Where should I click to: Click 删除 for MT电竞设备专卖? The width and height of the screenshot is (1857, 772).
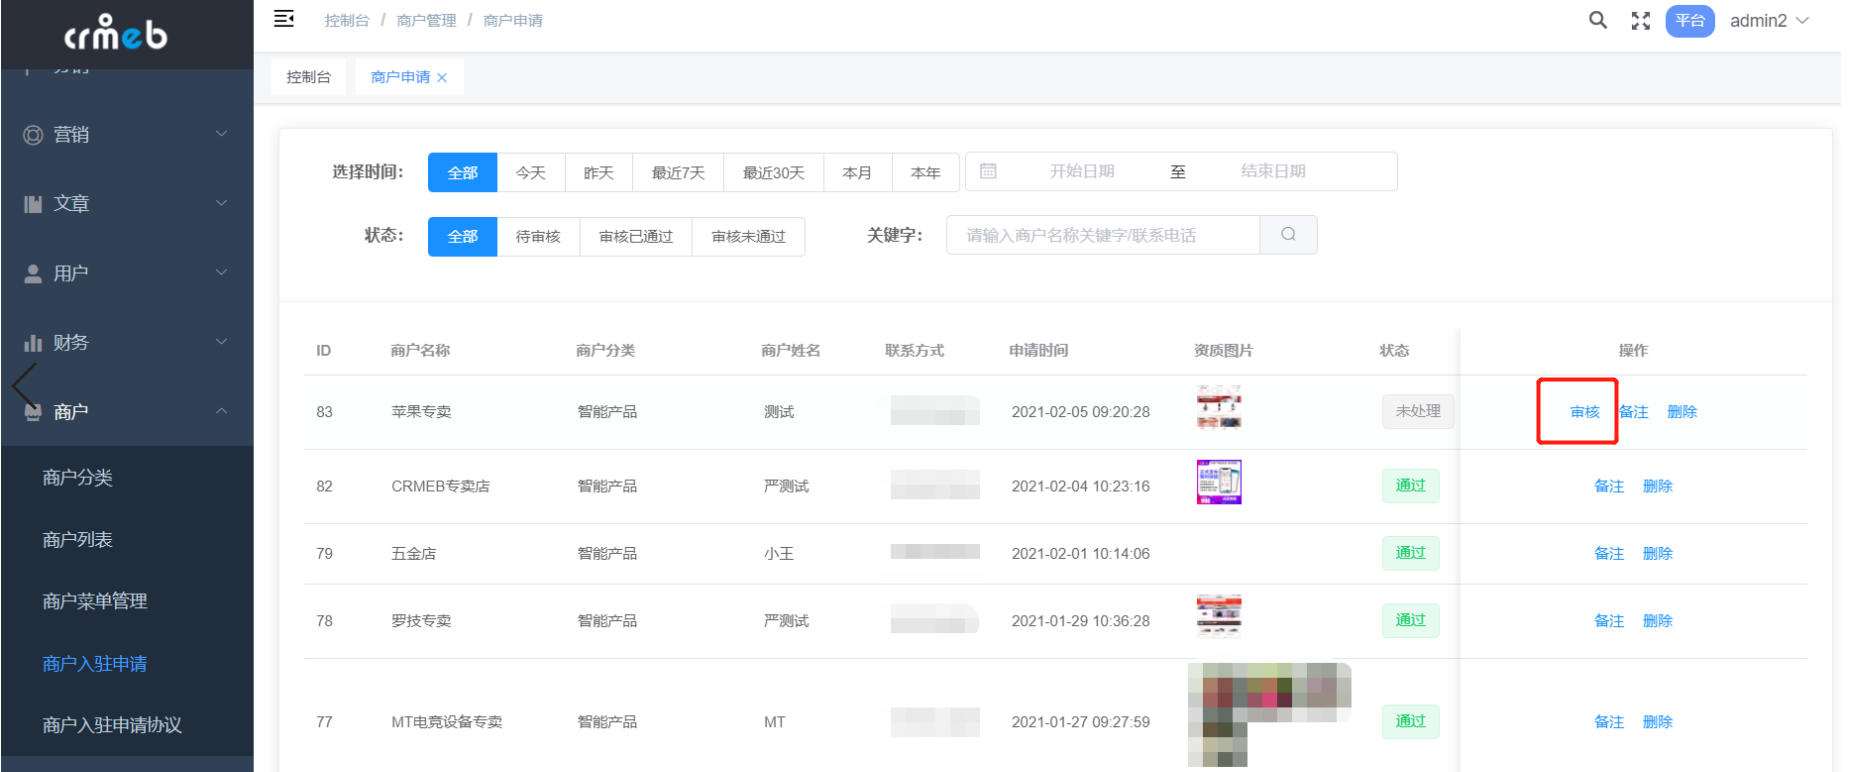pyautogui.click(x=1658, y=722)
